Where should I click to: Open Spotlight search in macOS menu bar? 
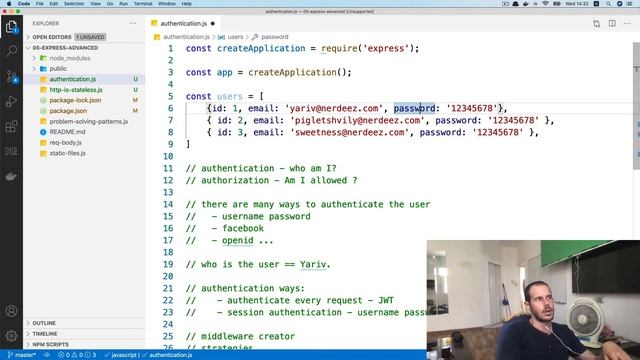[608, 4]
